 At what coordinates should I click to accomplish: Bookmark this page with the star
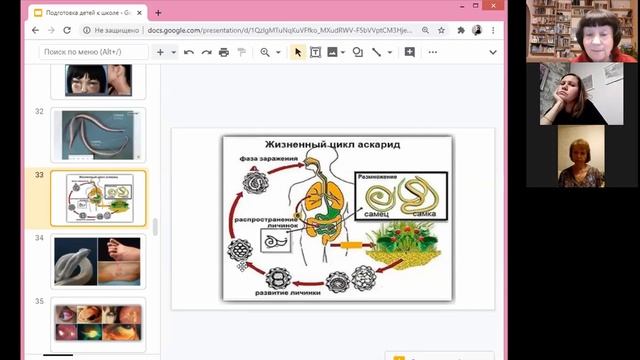pos(441,30)
